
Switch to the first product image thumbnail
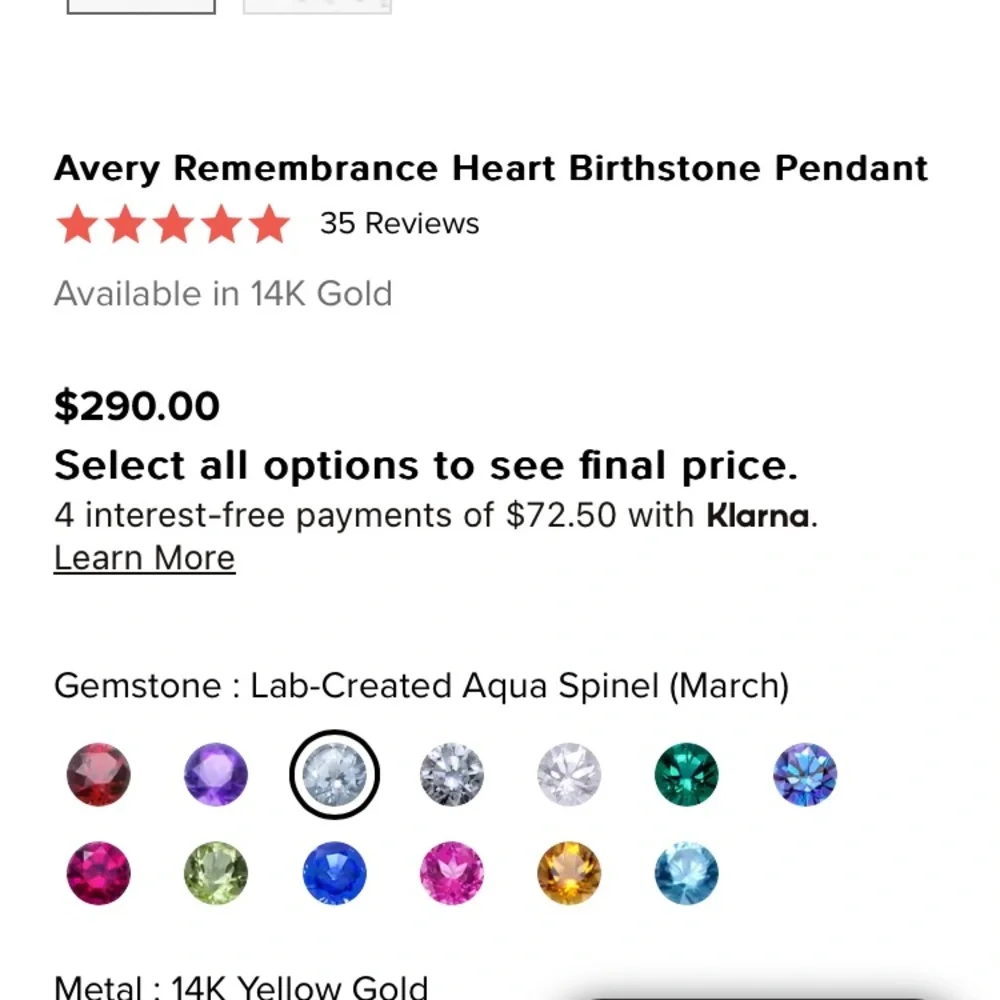click(139, 5)
